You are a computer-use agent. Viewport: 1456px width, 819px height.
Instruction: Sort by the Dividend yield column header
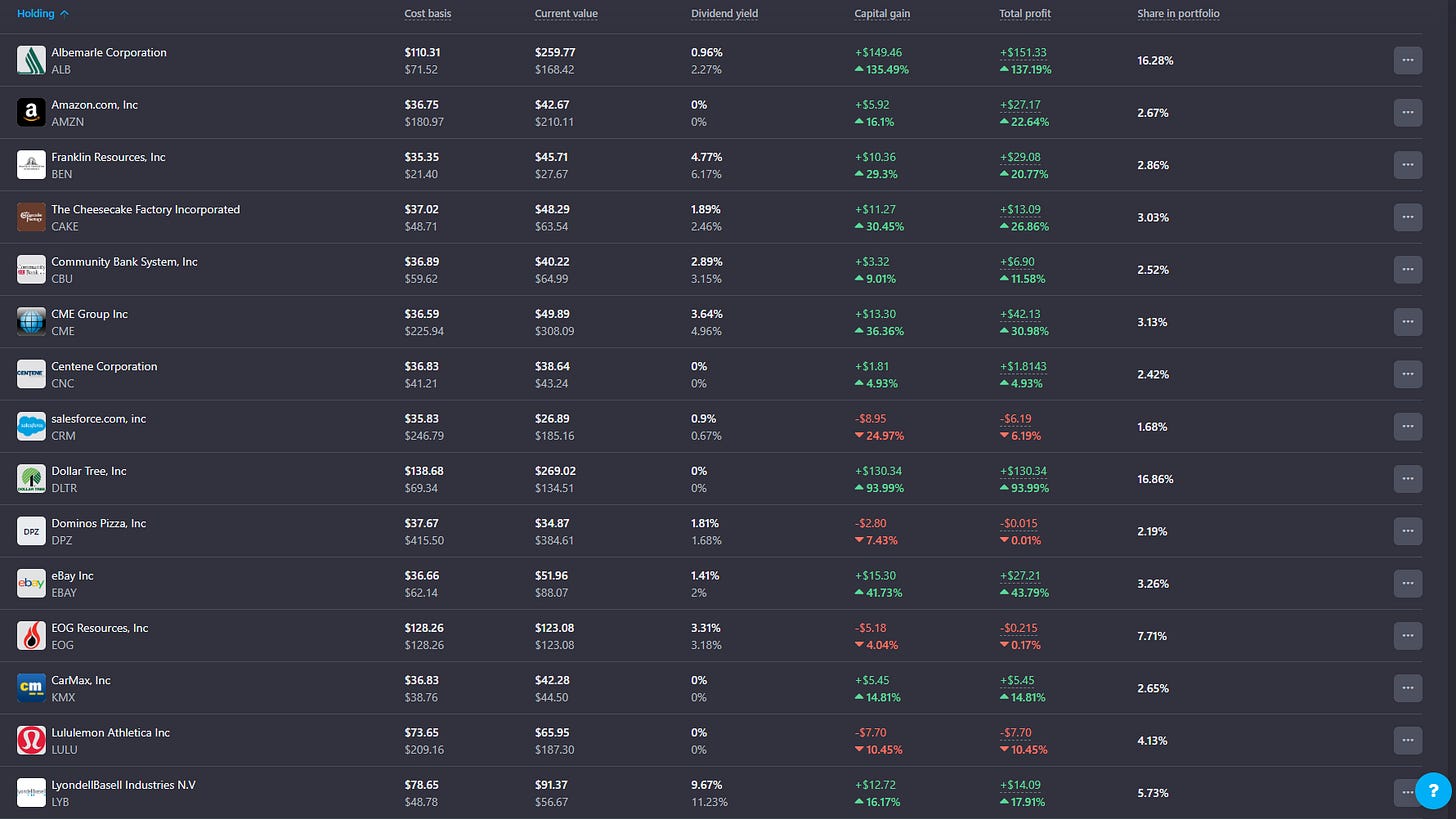(x=724, y=14)
